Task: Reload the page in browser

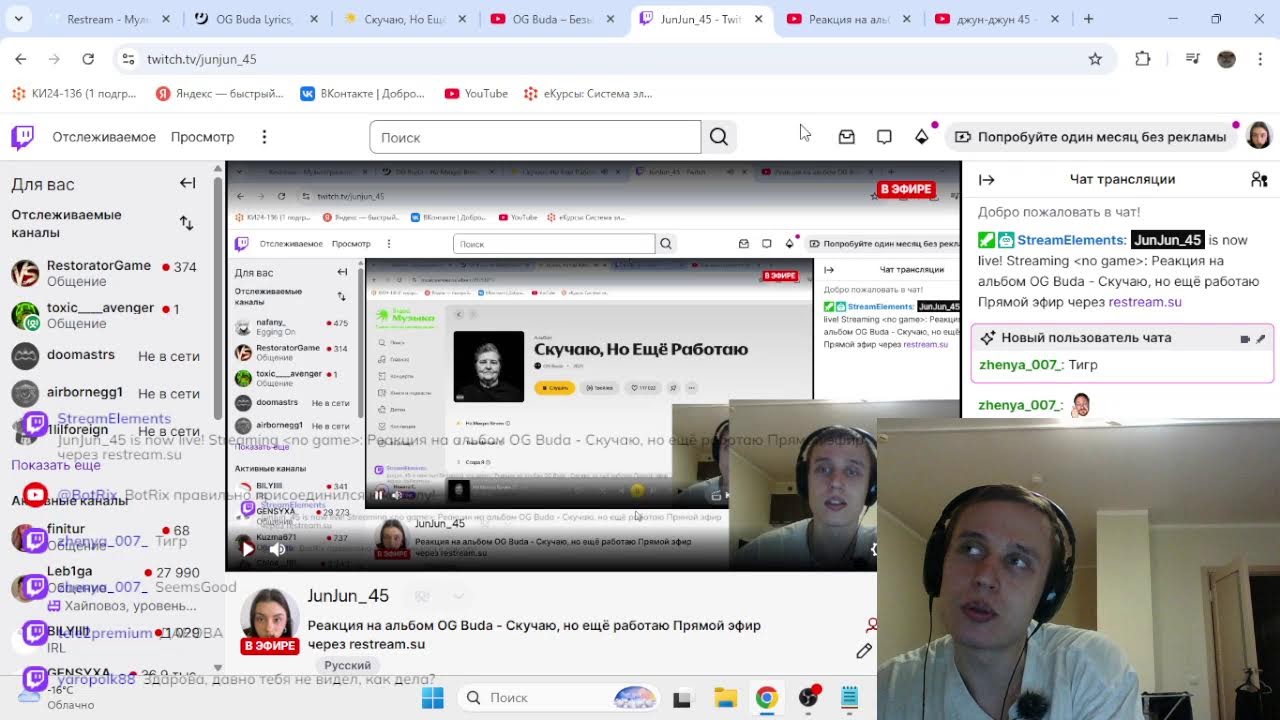Action: [x=88, y=59]
